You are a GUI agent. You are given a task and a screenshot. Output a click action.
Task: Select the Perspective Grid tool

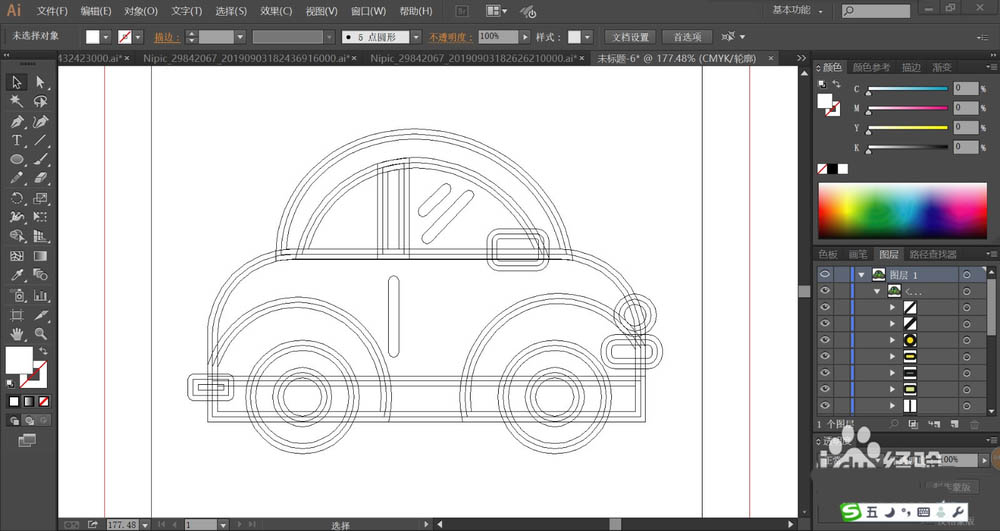pos(40,236)
